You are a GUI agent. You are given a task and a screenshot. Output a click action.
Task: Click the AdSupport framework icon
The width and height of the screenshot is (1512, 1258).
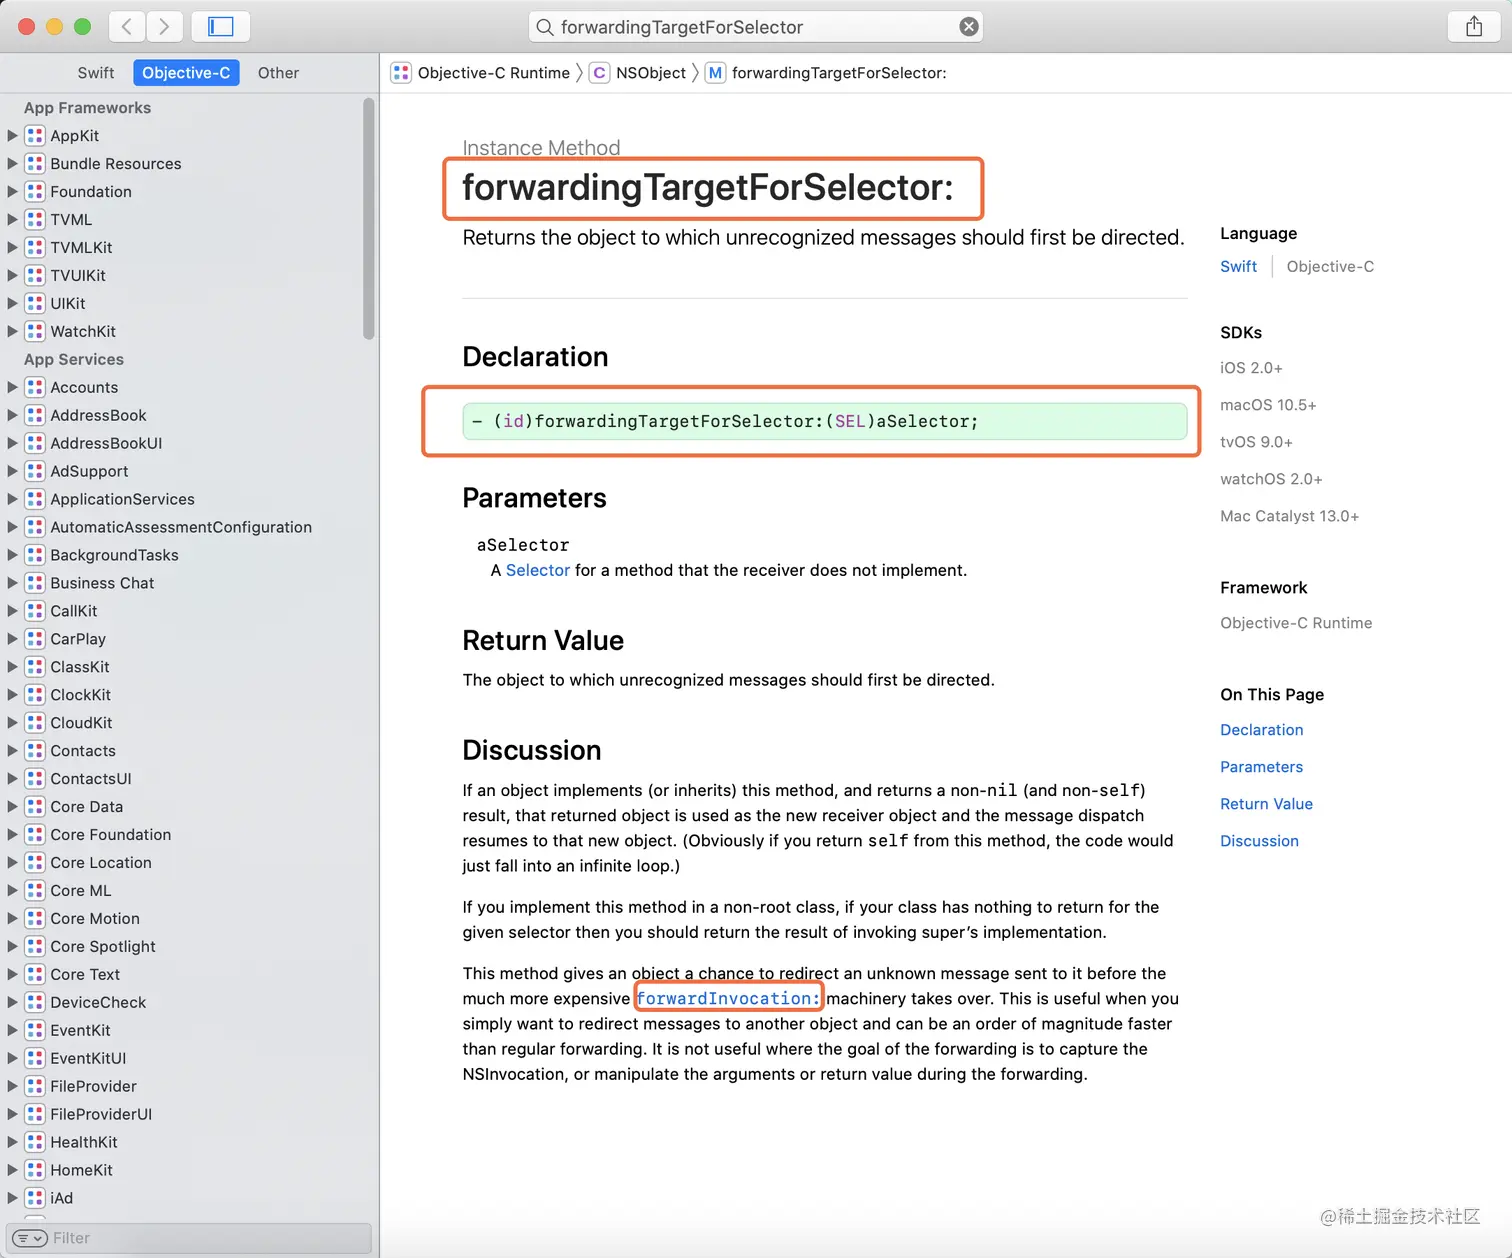click(x=35, y=472)
